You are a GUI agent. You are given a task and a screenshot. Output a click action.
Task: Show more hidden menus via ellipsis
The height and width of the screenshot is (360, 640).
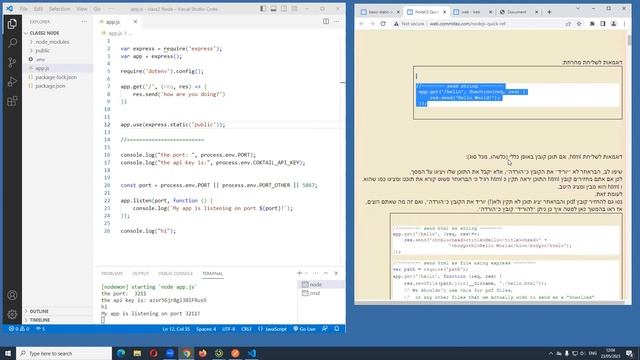coord(111,9)
